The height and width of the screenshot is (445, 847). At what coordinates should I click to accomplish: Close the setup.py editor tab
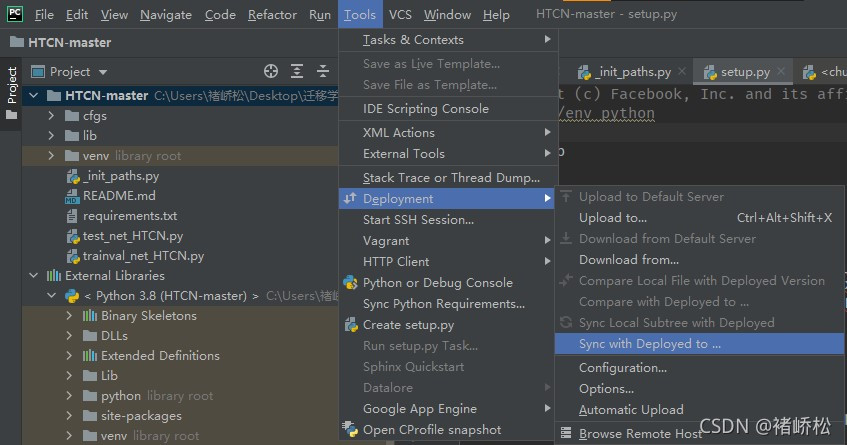point(781,71)
